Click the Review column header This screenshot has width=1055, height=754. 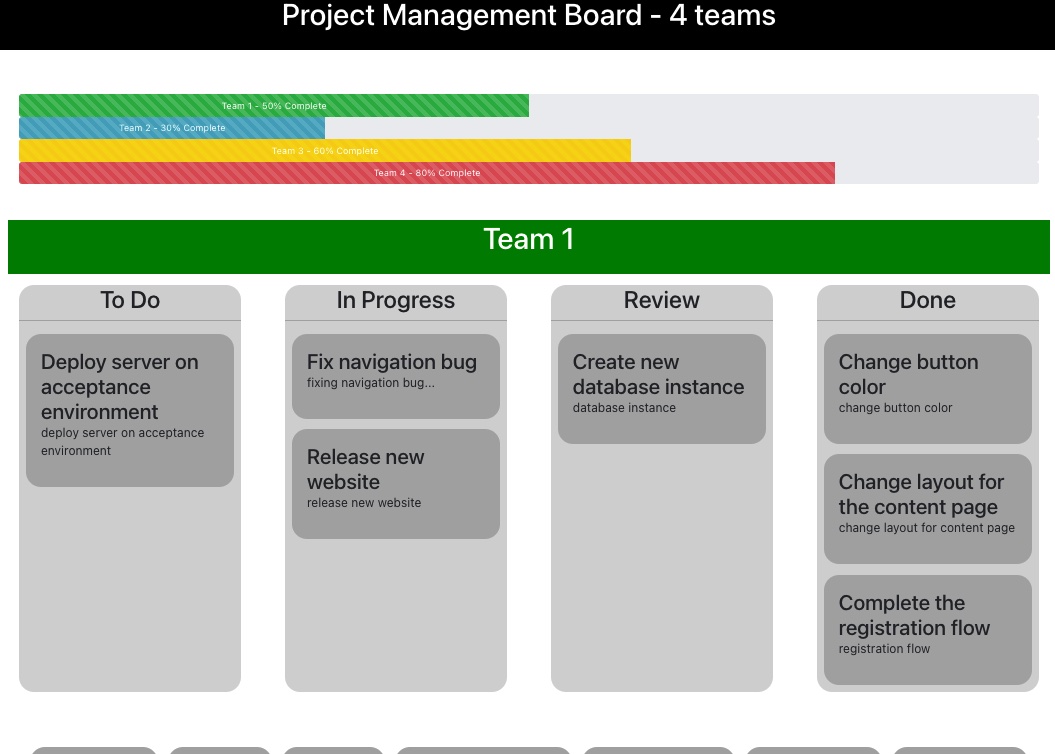tap(661, 301)
